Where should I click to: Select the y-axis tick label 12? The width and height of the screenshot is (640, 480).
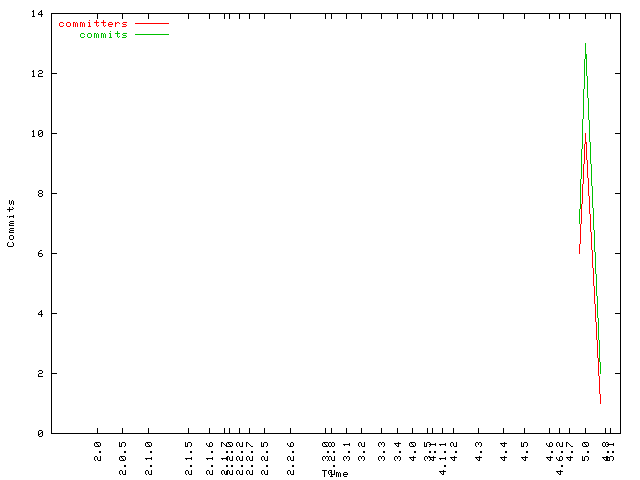36,74
